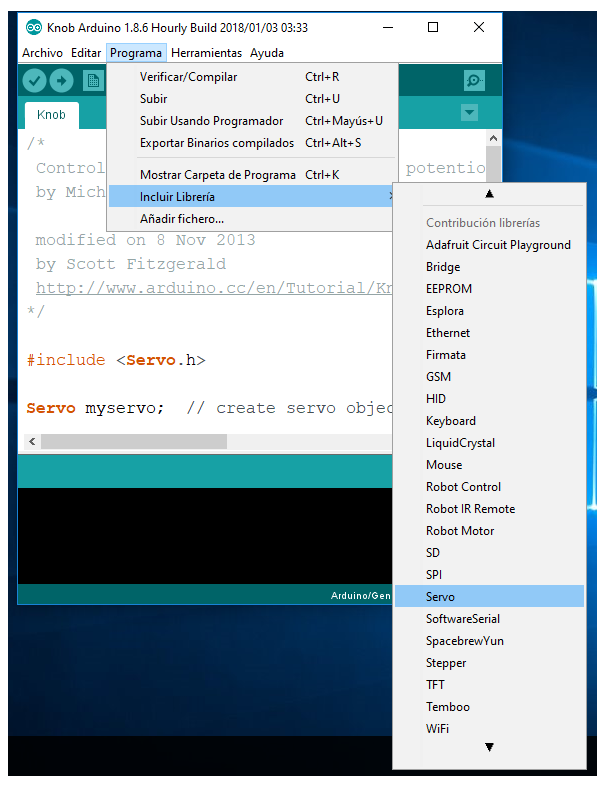Click the arduino.cc Tutorial link in code
This screenshot has height=787, width=614.
[x=214, y=288]
